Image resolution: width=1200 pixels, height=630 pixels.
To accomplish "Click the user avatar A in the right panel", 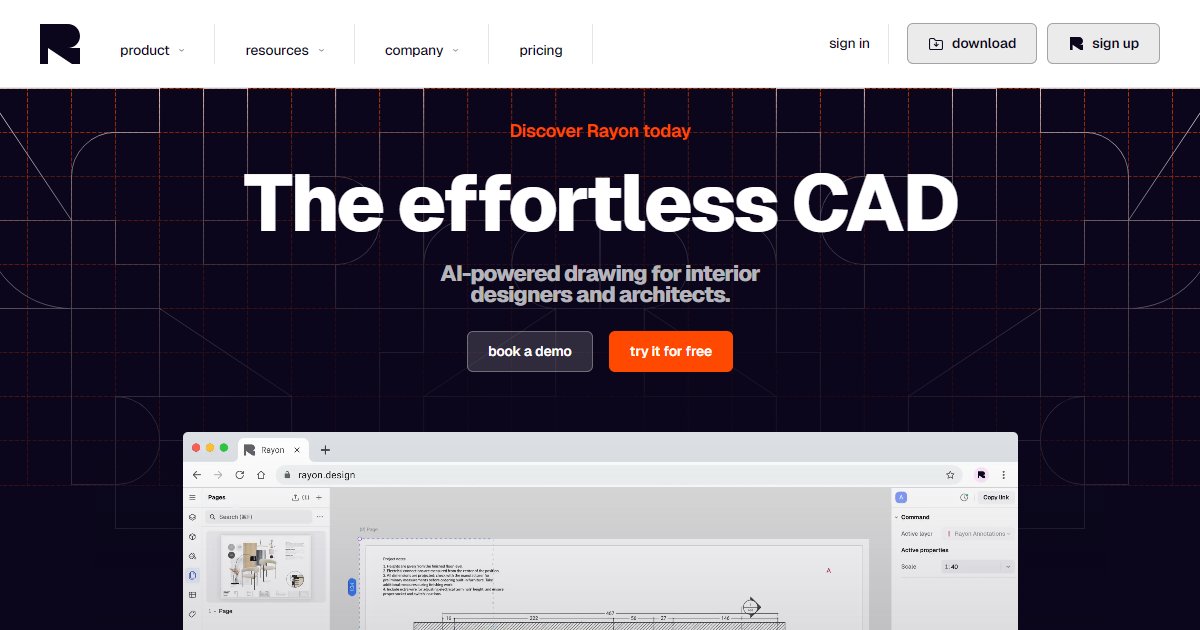I will (901, 497).
